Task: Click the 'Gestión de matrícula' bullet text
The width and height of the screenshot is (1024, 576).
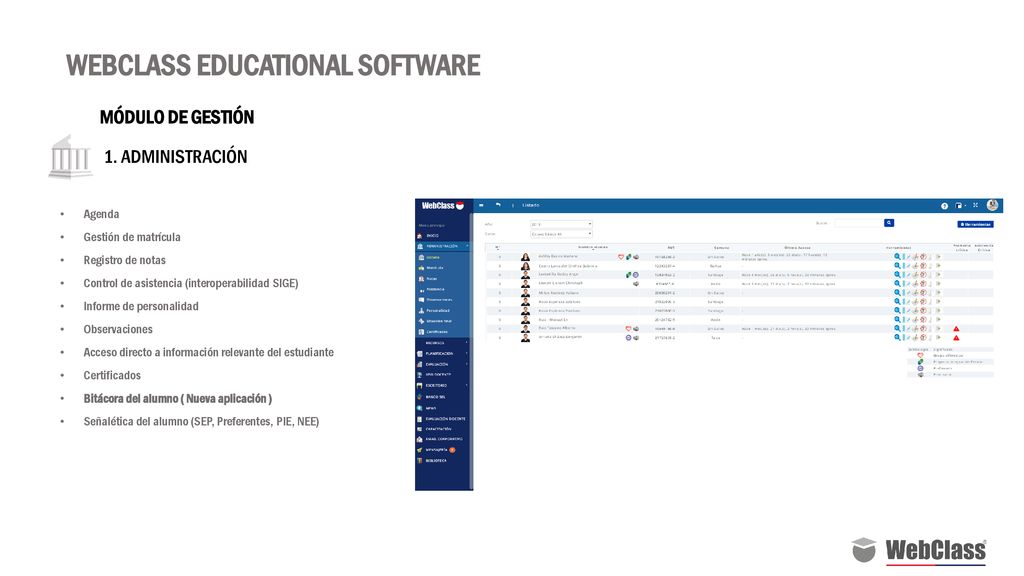Action: pos(132,237)
